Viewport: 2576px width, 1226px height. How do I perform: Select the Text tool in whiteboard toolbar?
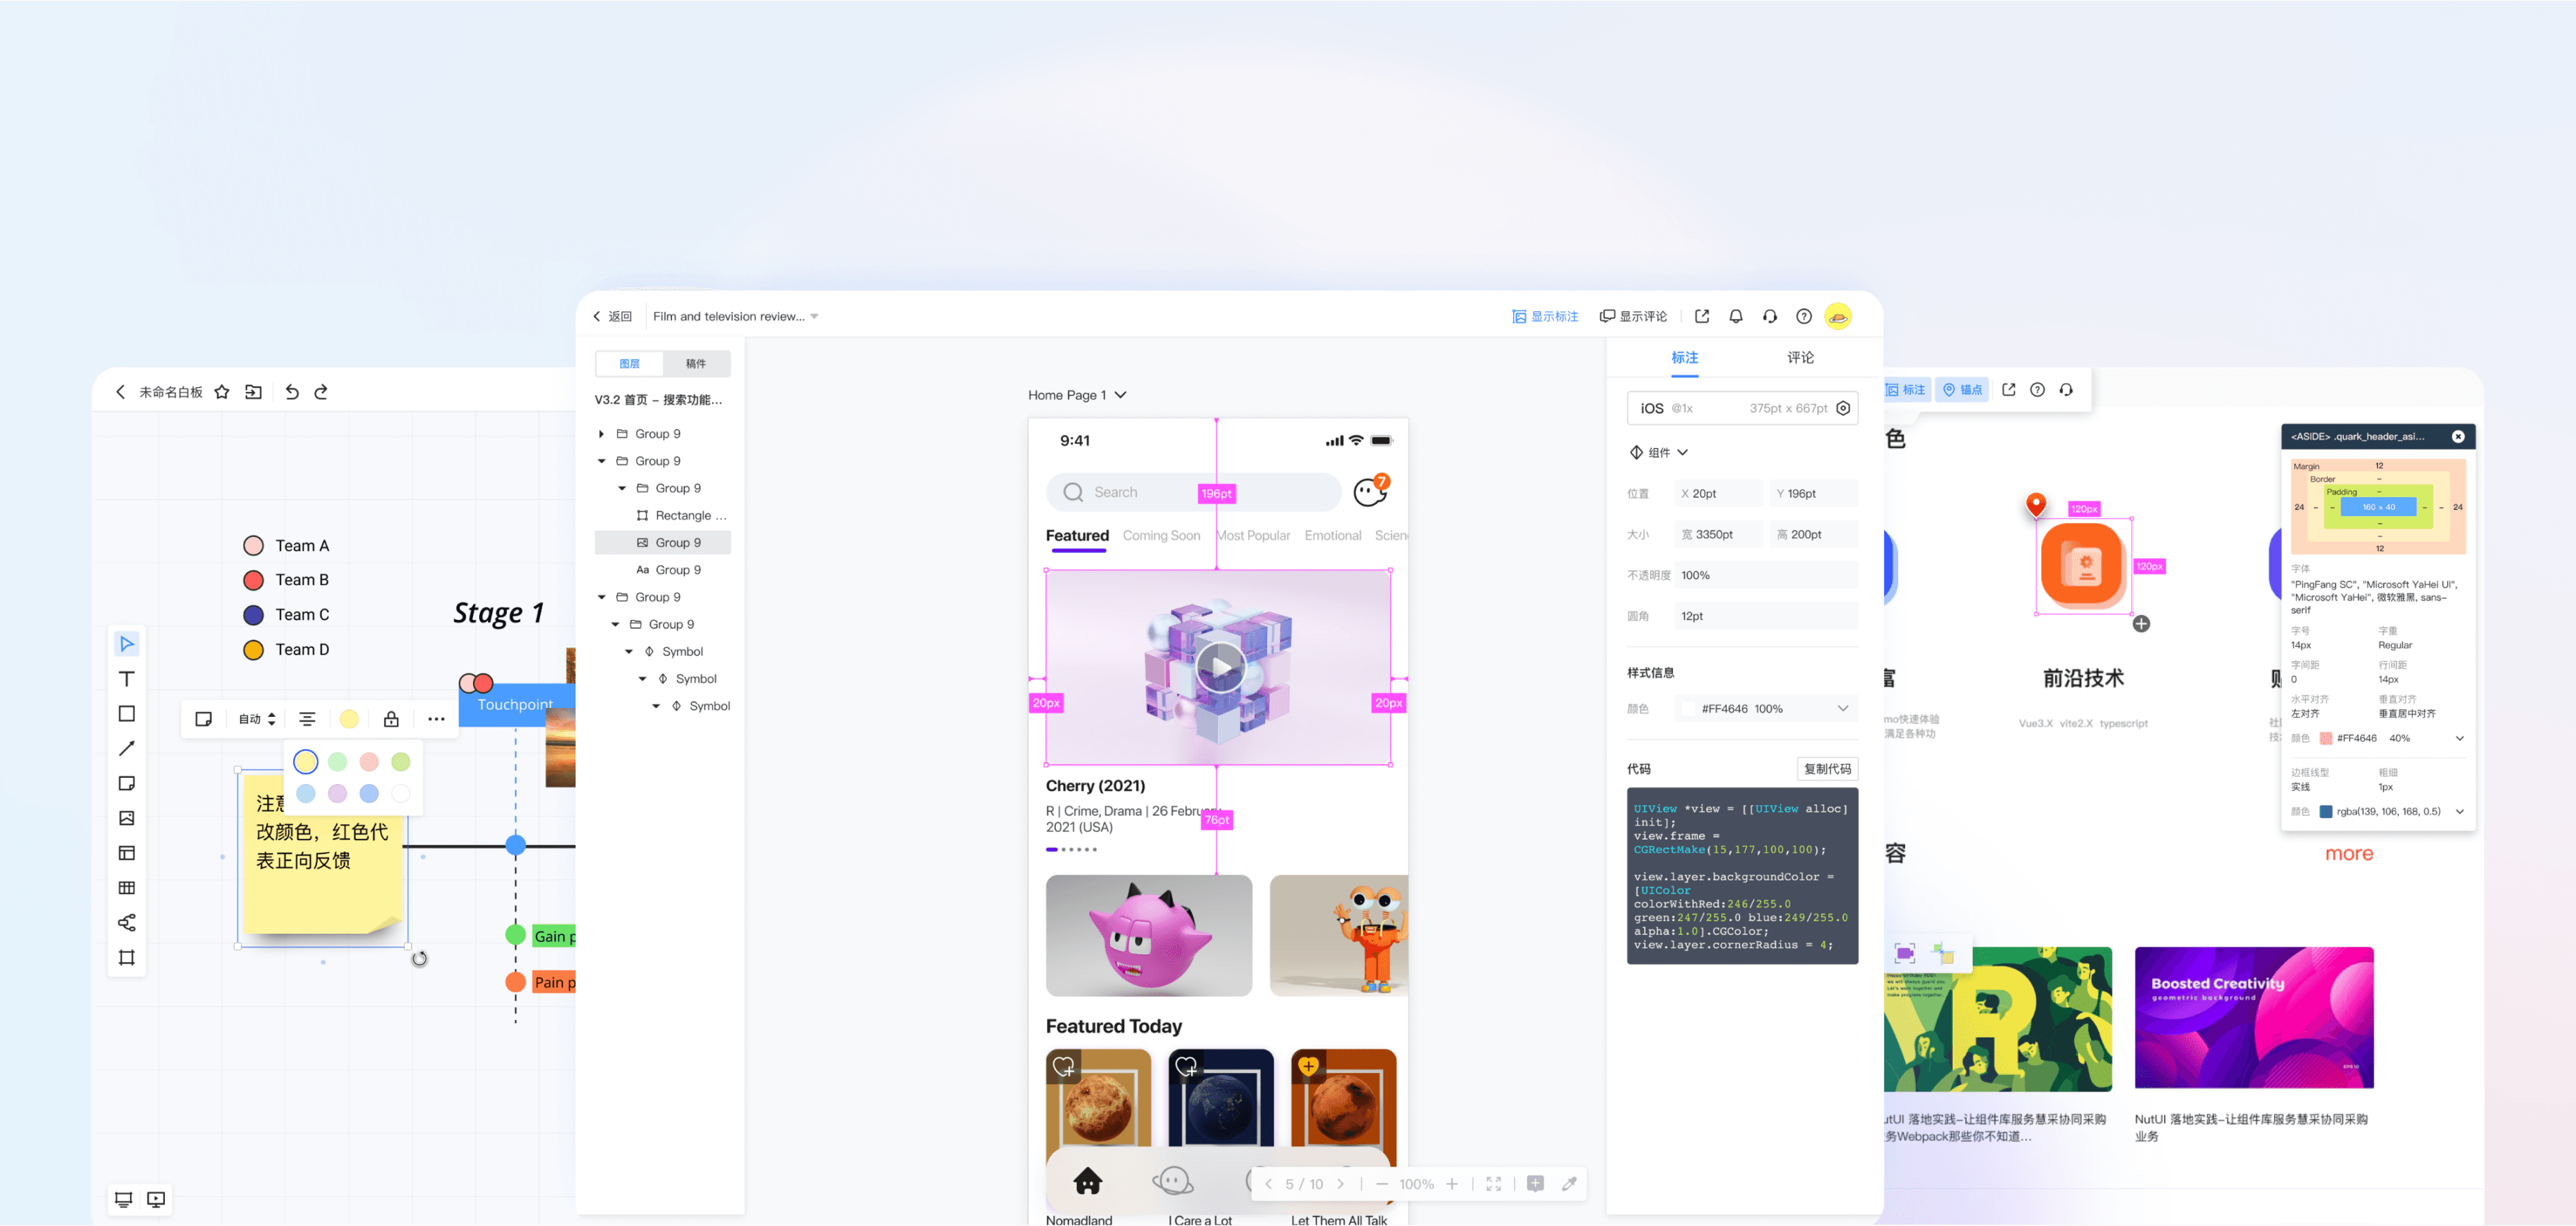(x=127, y=679)
